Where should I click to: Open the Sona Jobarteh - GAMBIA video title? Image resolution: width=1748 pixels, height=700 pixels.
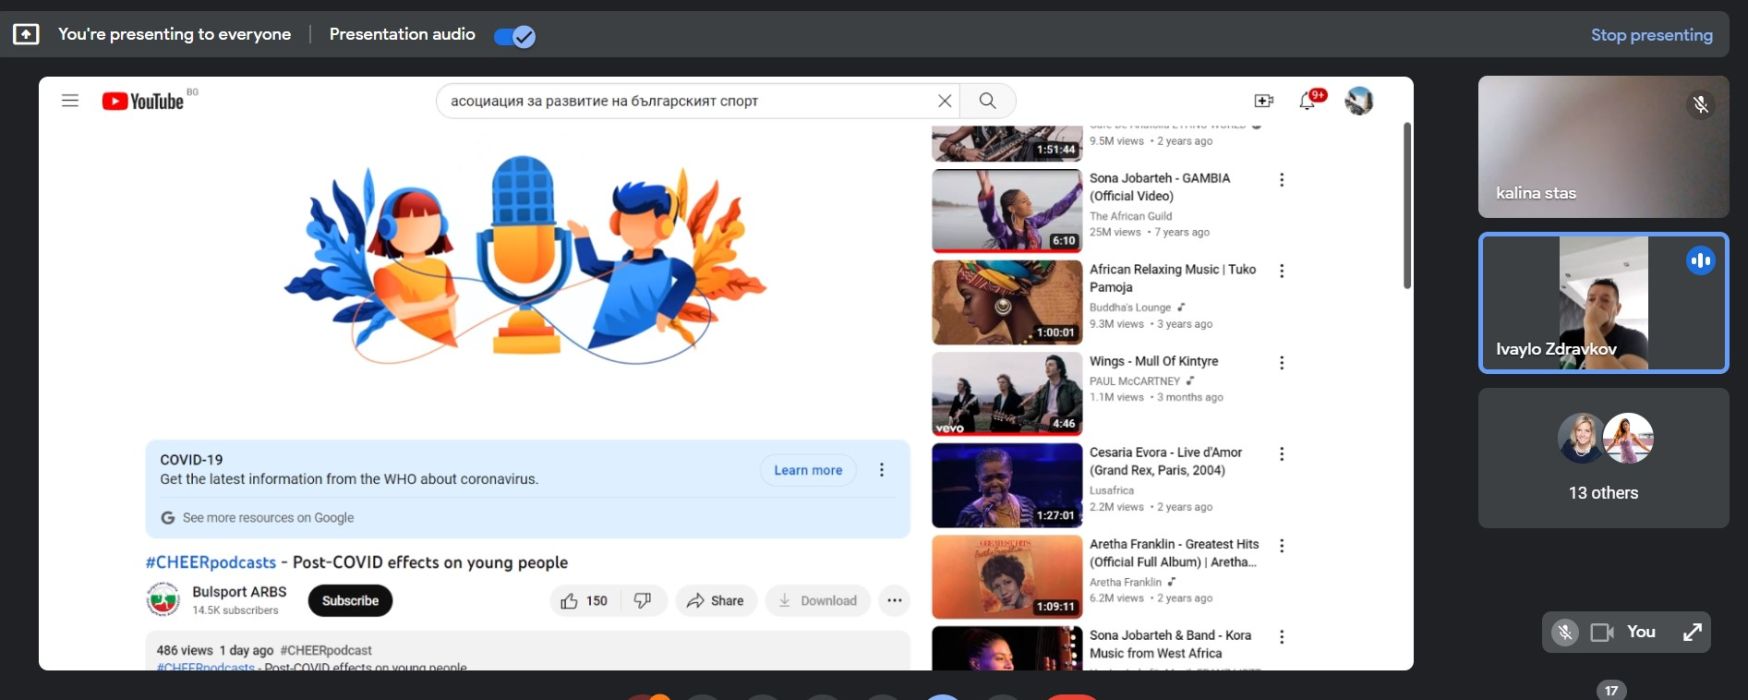point(1160,187)
